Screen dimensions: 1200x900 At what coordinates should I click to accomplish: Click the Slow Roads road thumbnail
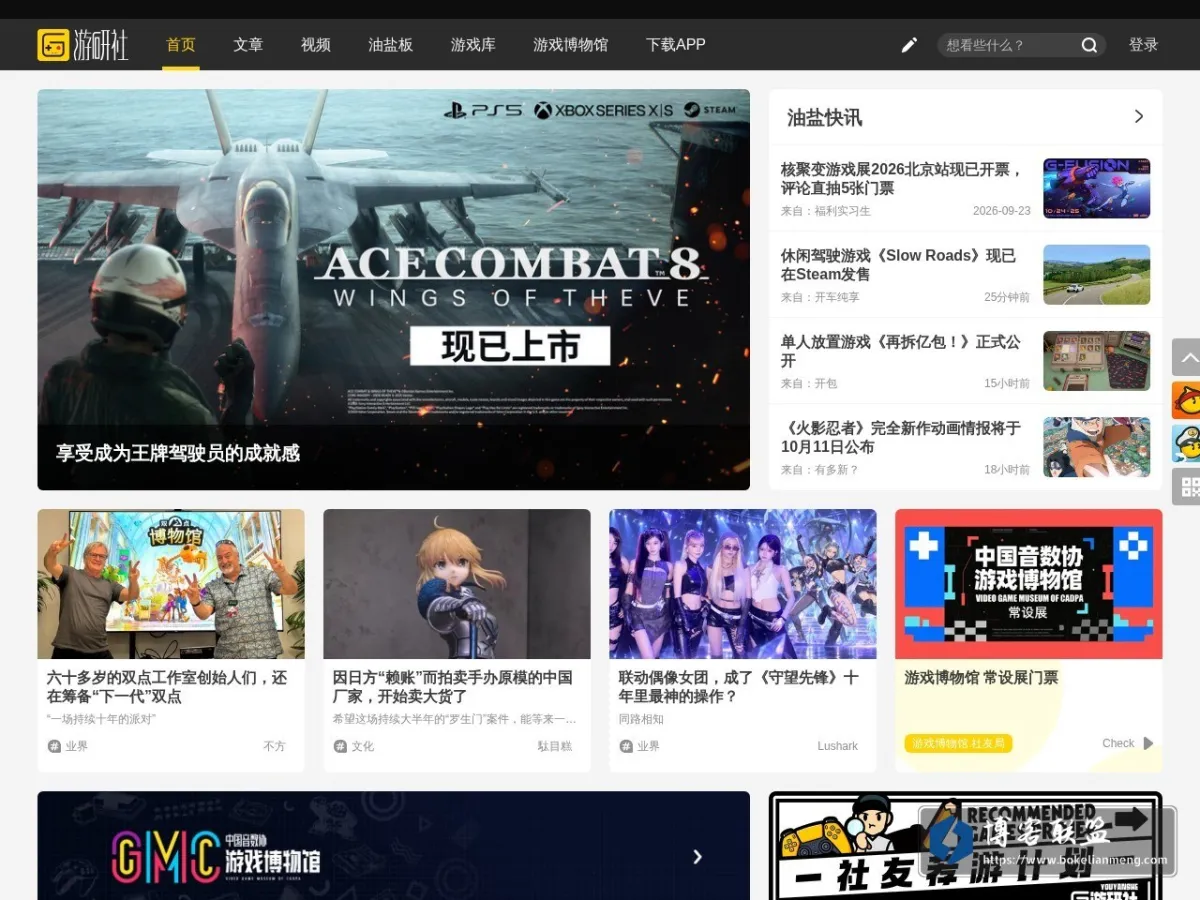click(x=1096, y=274)
